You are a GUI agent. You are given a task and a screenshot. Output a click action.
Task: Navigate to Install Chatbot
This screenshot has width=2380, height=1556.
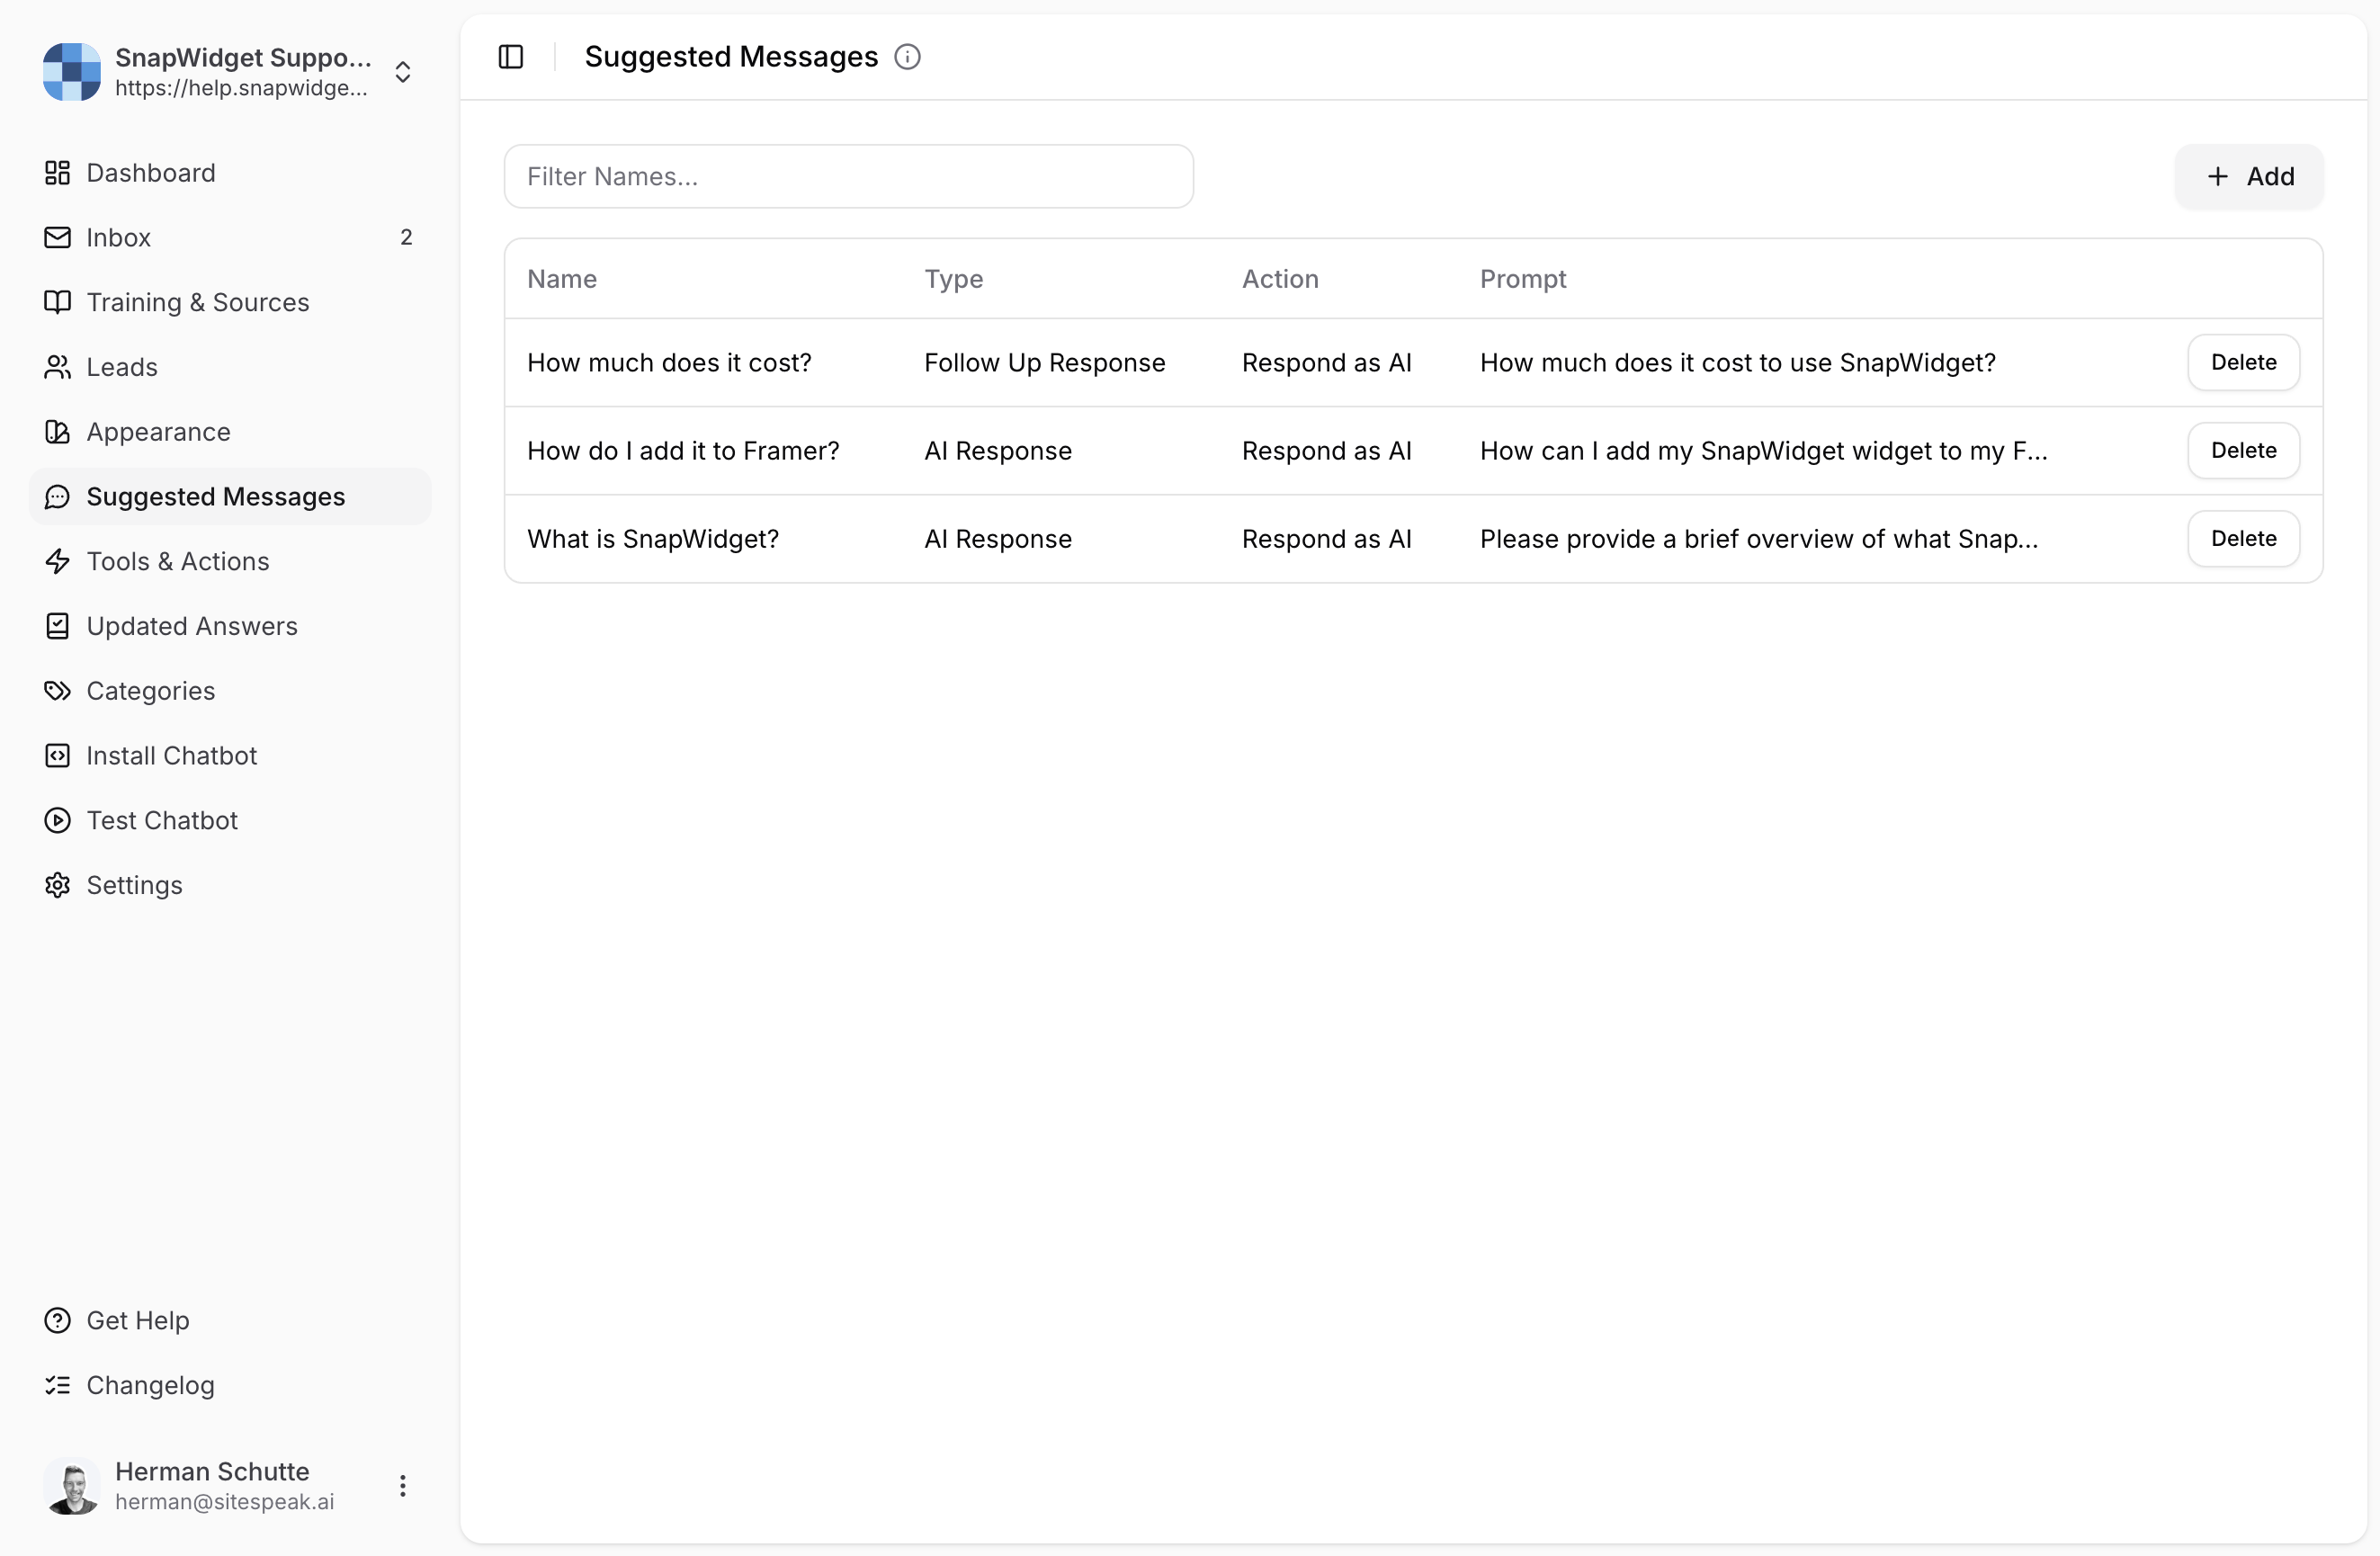tap(230, 756)
